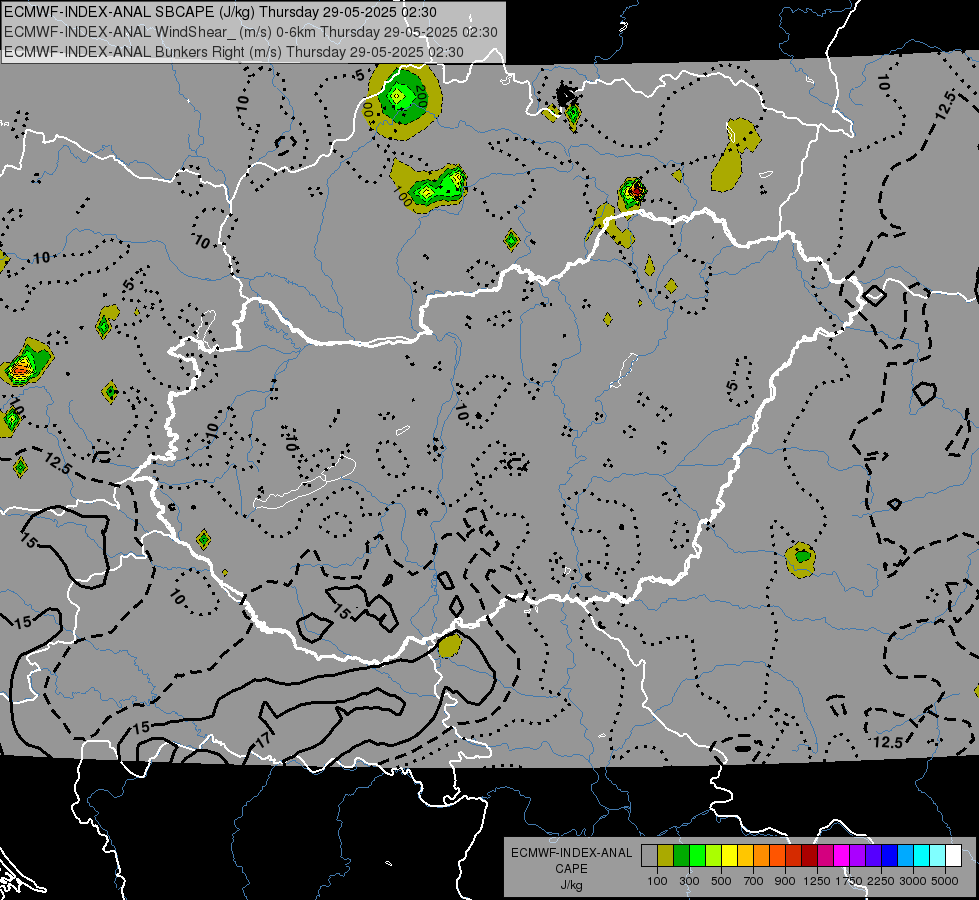Image resolution: width=979 pixels, height=900 pixels.
Task: Click the legend value 700
Action: click(x=754, y=881)
